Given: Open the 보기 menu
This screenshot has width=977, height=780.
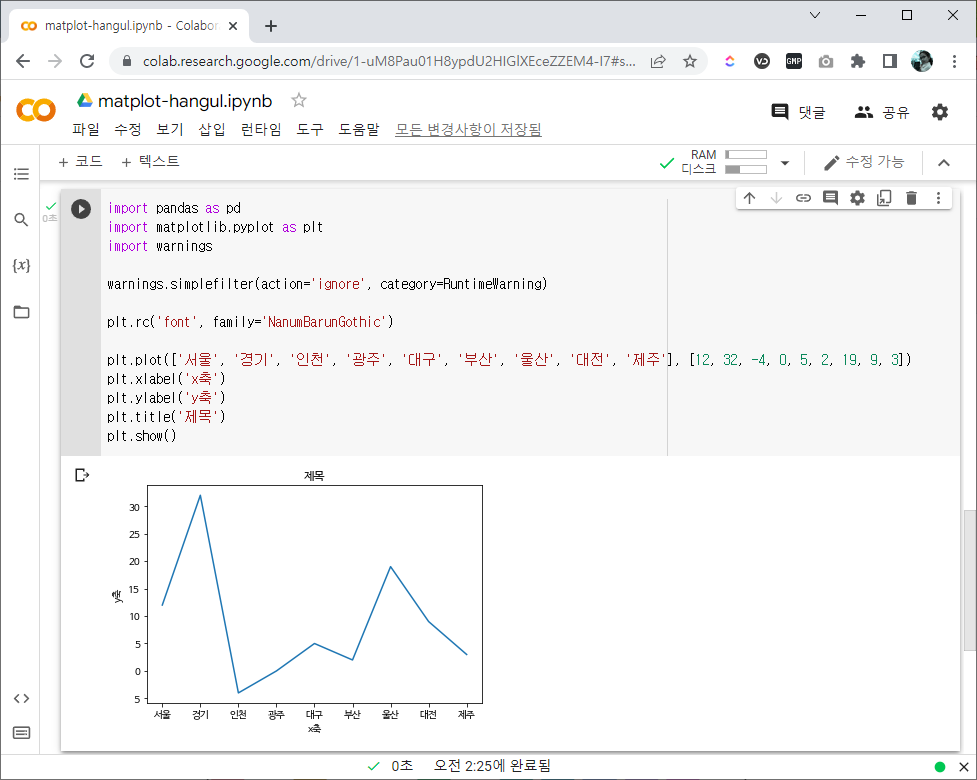Looking at the screenshot, I should point(169,129).
